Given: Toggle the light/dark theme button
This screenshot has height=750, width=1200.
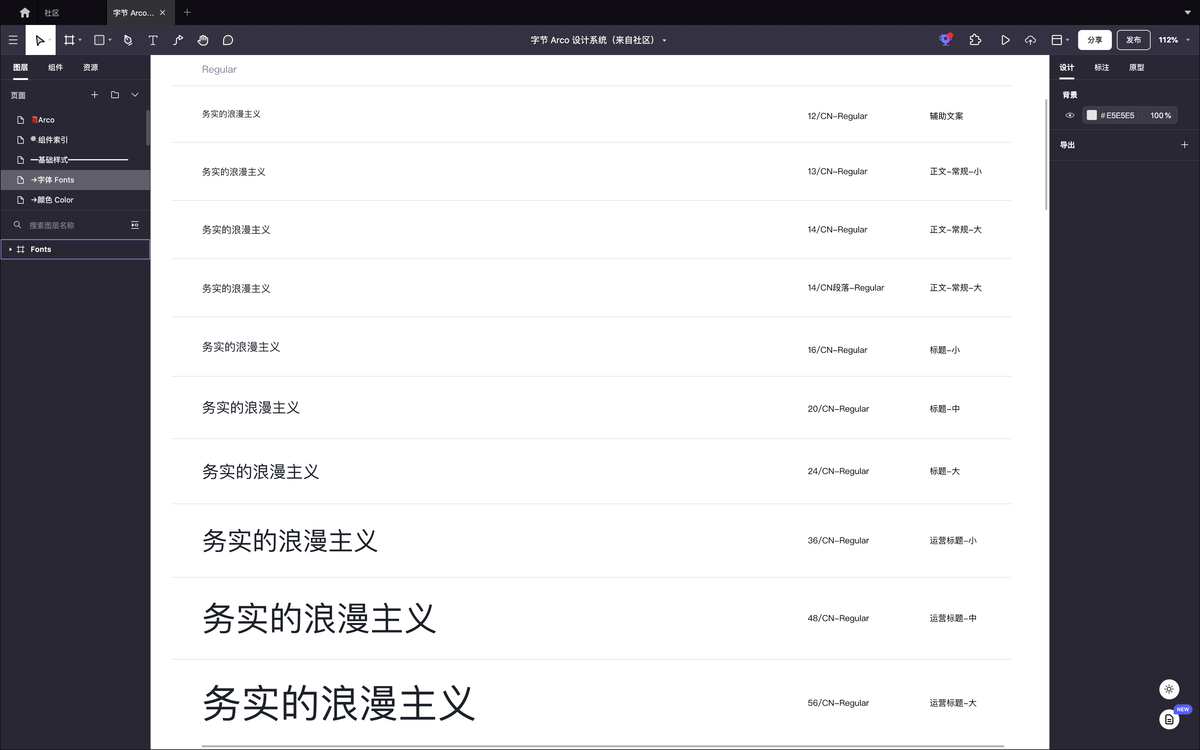Looking at the screenshot, I should [1169, 689].
